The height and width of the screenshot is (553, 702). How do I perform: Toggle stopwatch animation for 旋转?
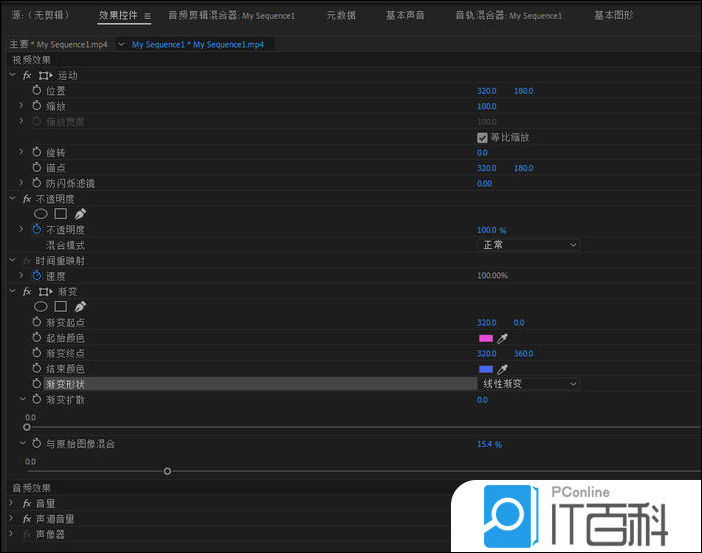pyautogui.click(x=37, y=152)
